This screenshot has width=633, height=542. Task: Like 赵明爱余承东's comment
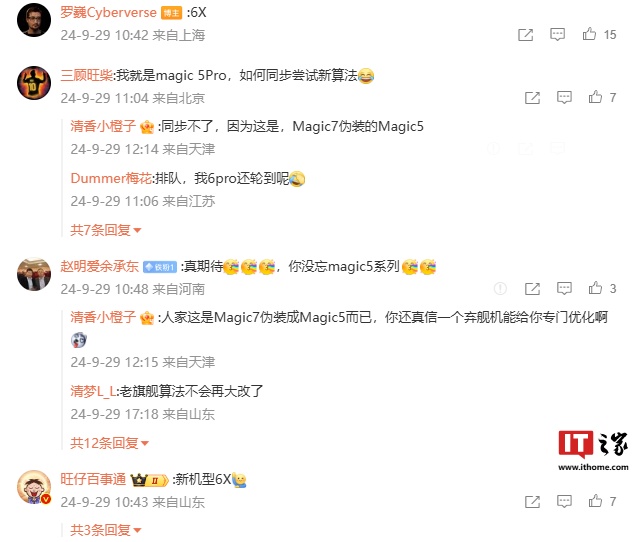595,288
